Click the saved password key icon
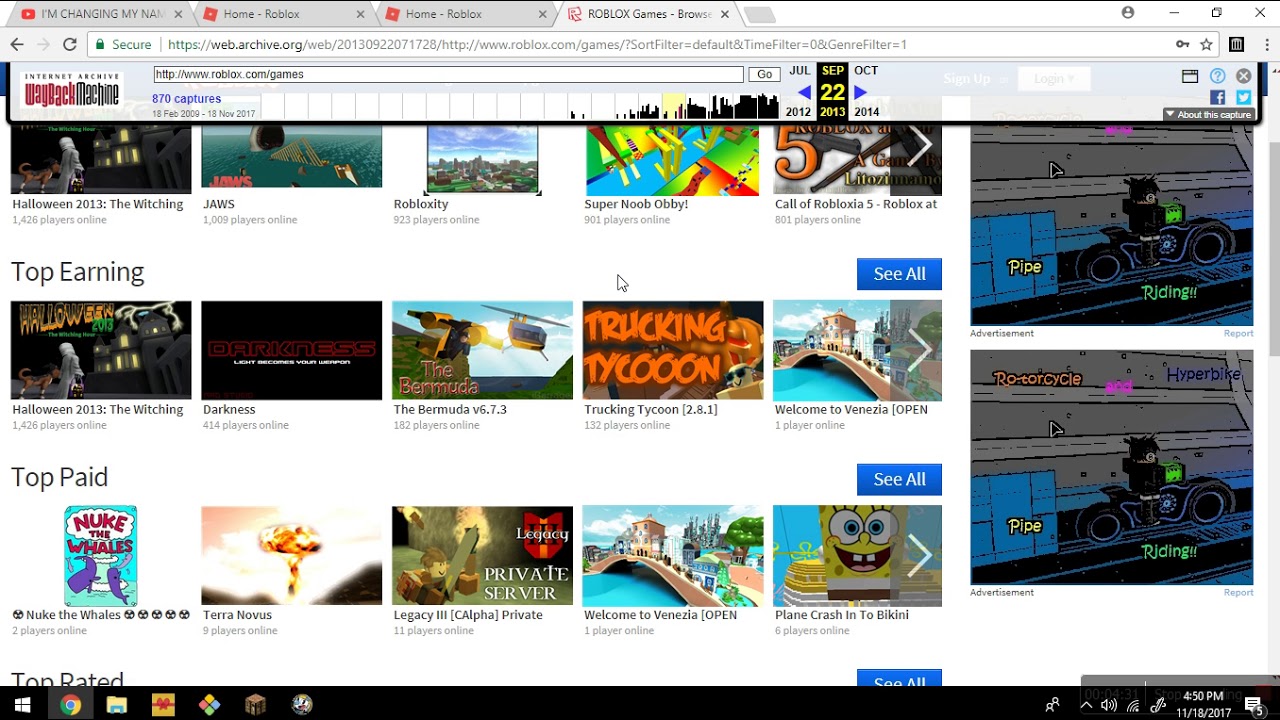 (1182, 44)
